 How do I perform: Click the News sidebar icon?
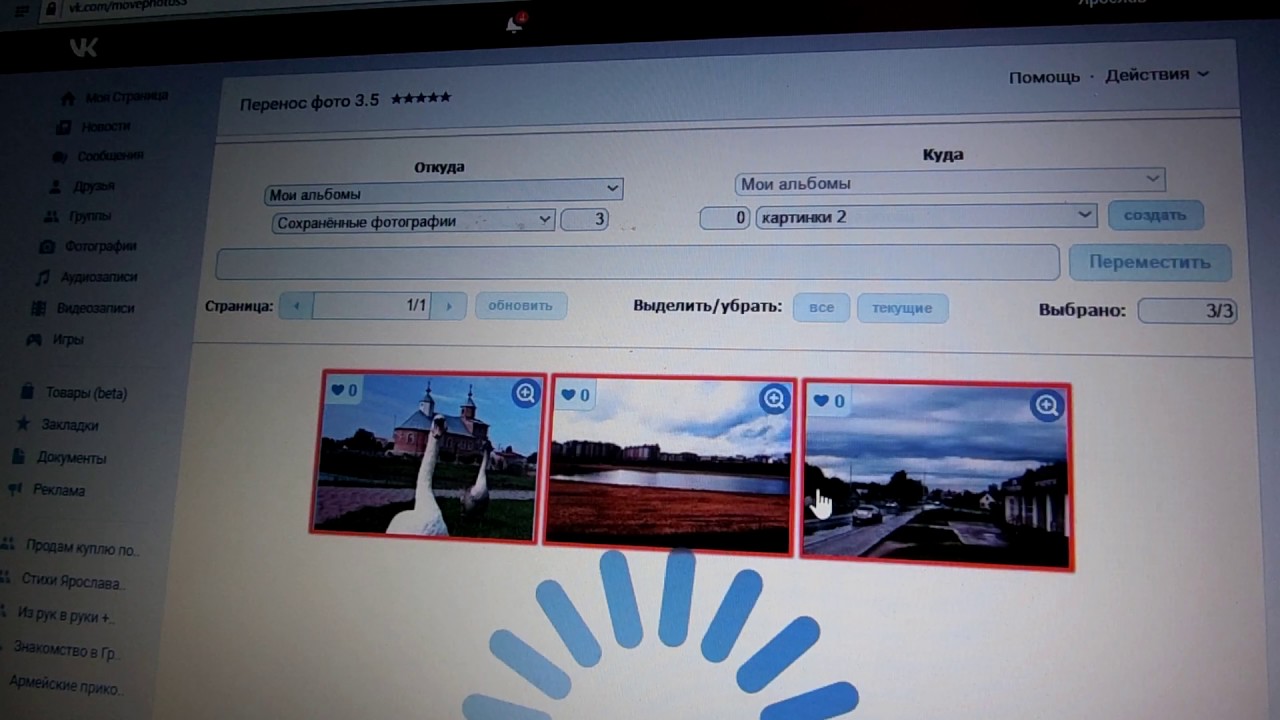pos(63,127)
